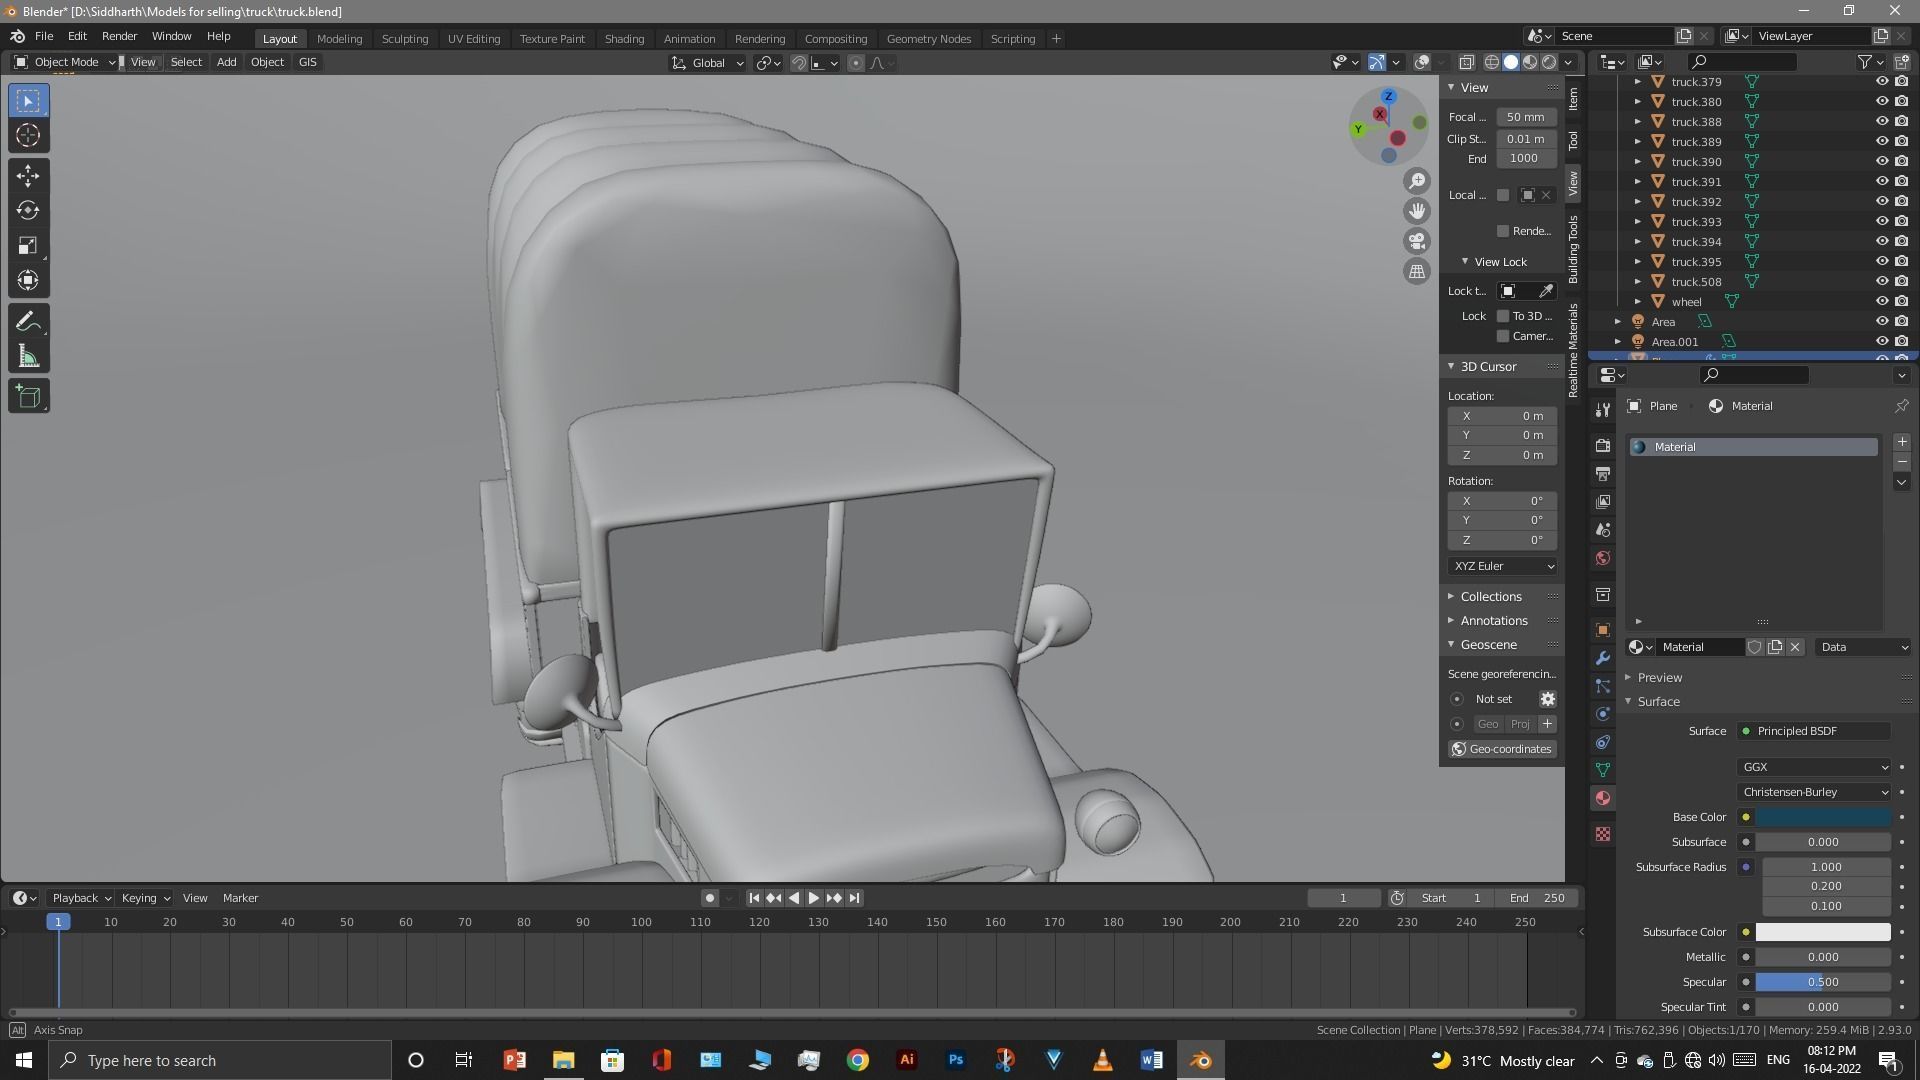Toggle camera view in viewport
This screenshot has height=1080, width=1920.
point(1417,241)
